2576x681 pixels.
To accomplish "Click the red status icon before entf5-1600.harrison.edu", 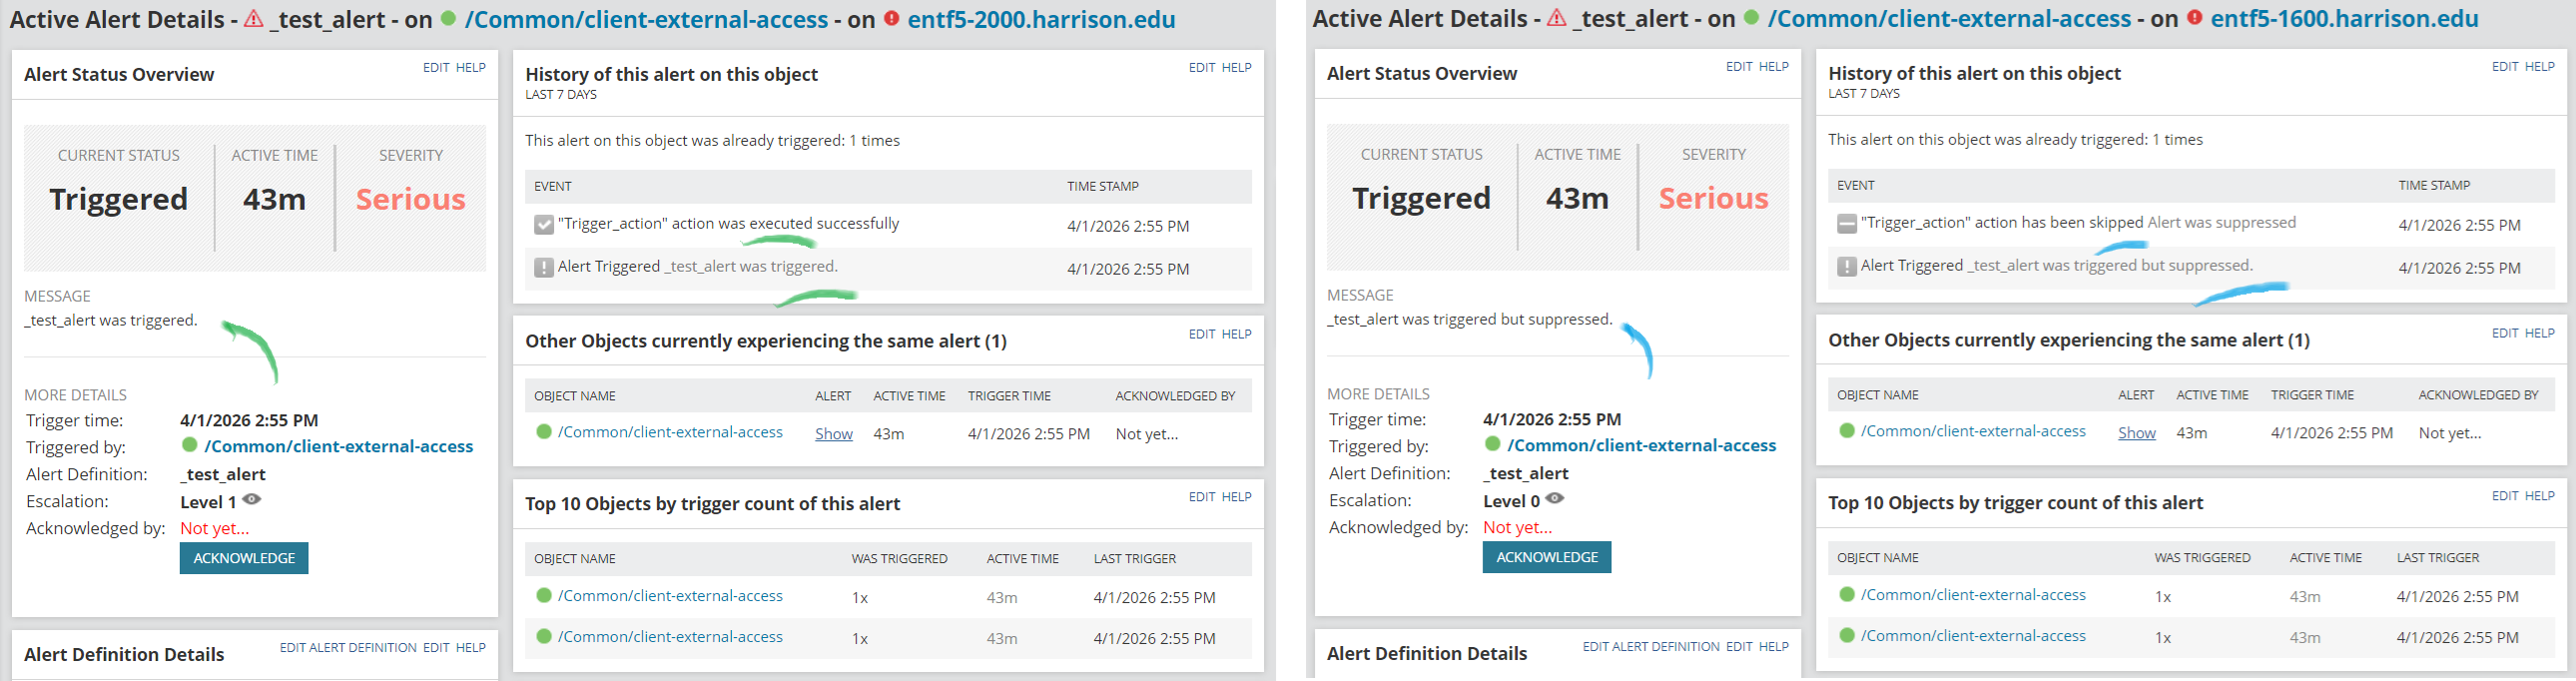I will (2195, 17).
